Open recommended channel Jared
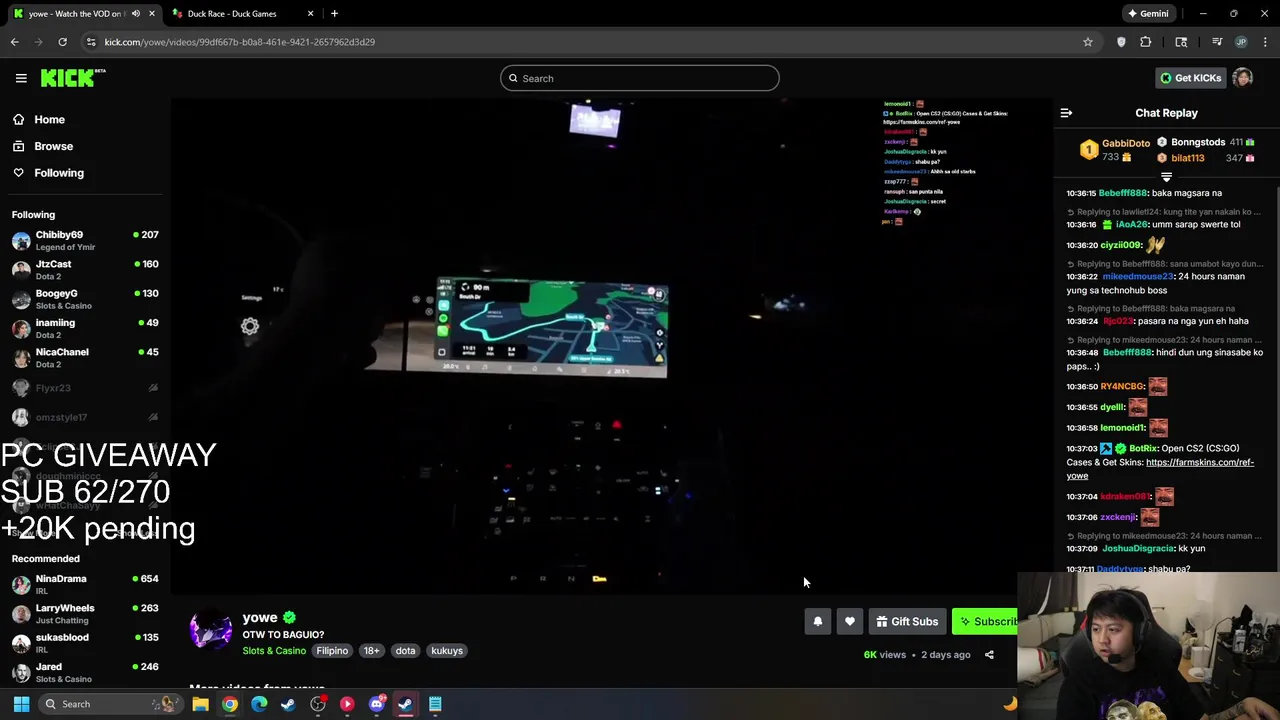 pos(85,672)
